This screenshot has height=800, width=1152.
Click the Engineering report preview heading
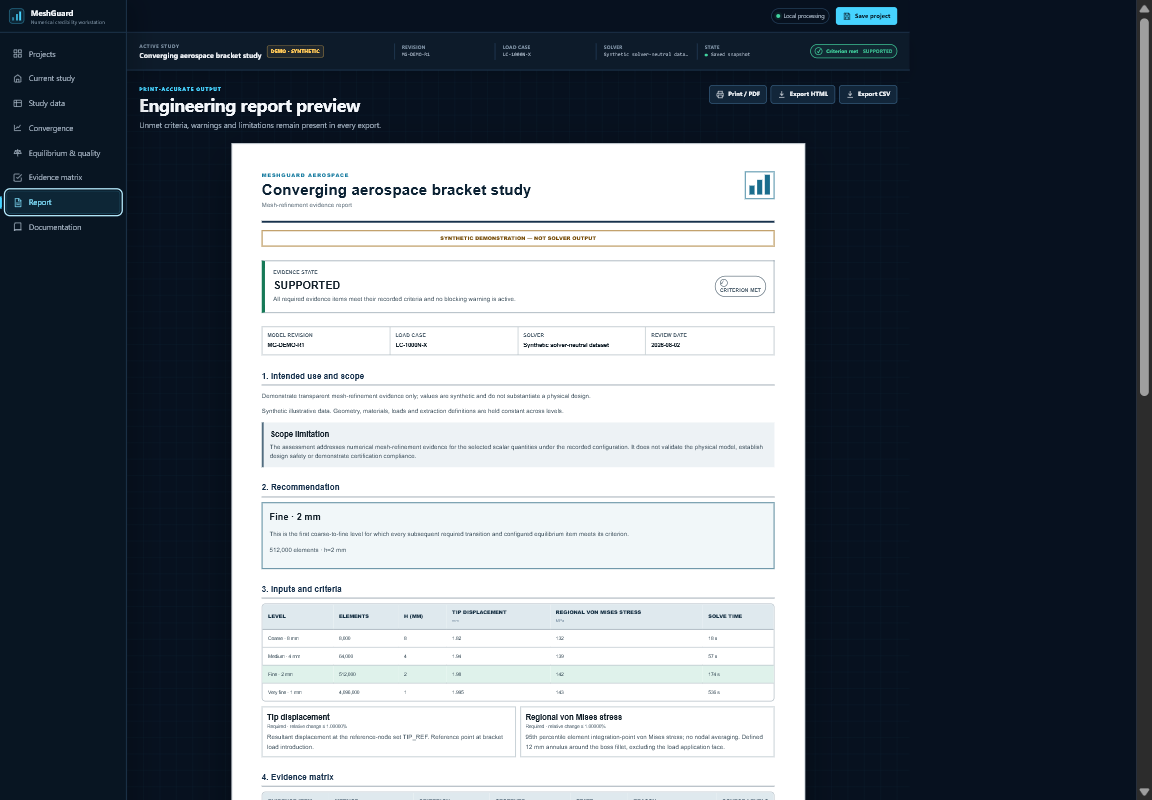click(250, 107)
